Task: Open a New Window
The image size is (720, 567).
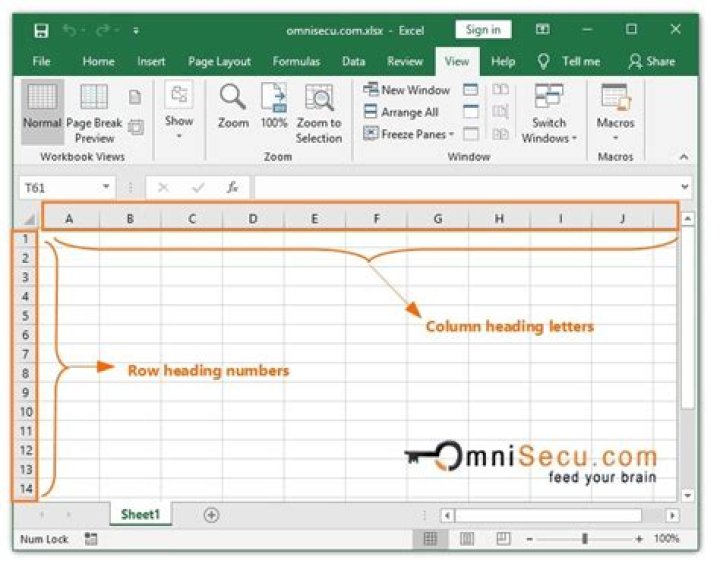Action: coord(406,90)
